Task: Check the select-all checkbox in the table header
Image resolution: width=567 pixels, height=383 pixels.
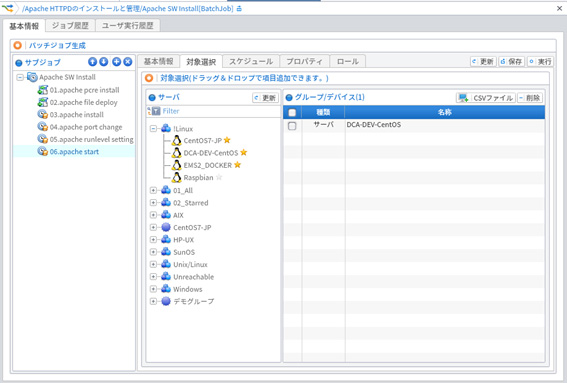Action: tap(292, 112)
